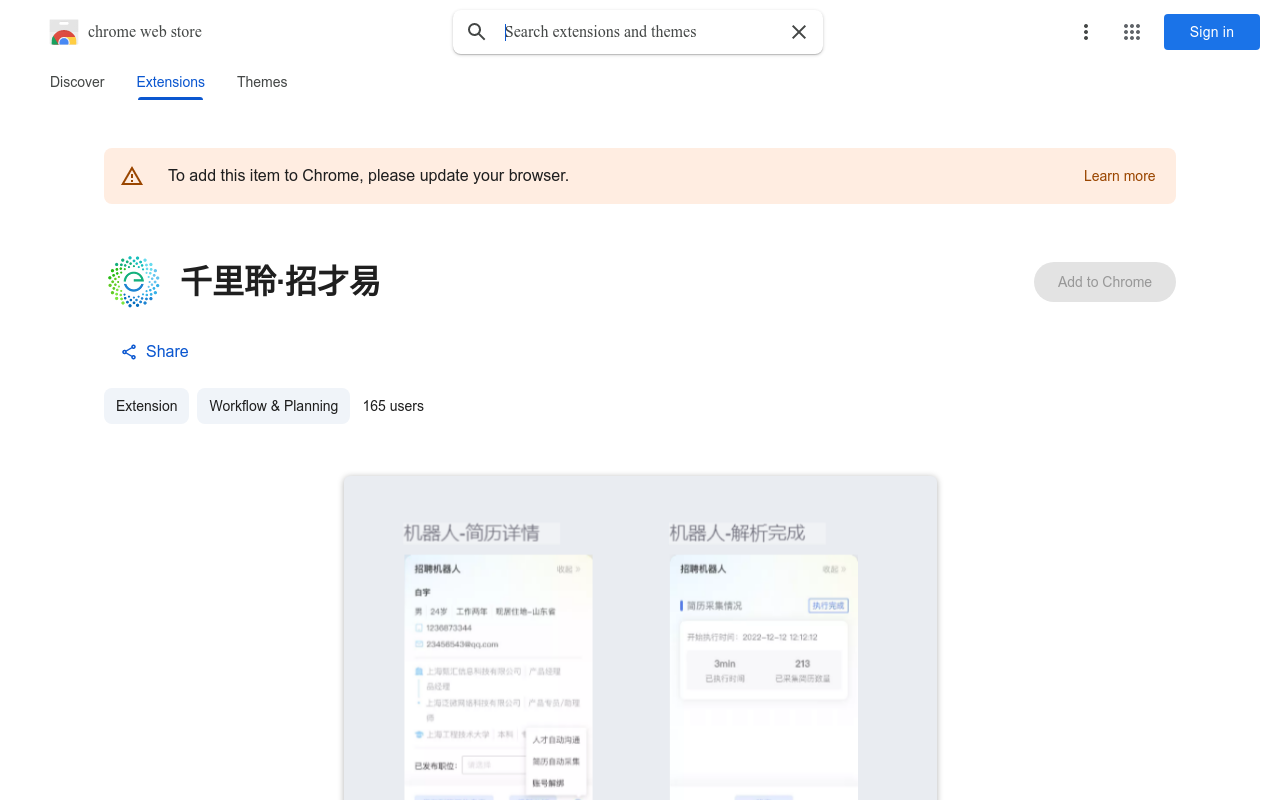Switch to the Discover tab
The width and height of the screenshot is (1280, 800).
click(x=77, y=82)
